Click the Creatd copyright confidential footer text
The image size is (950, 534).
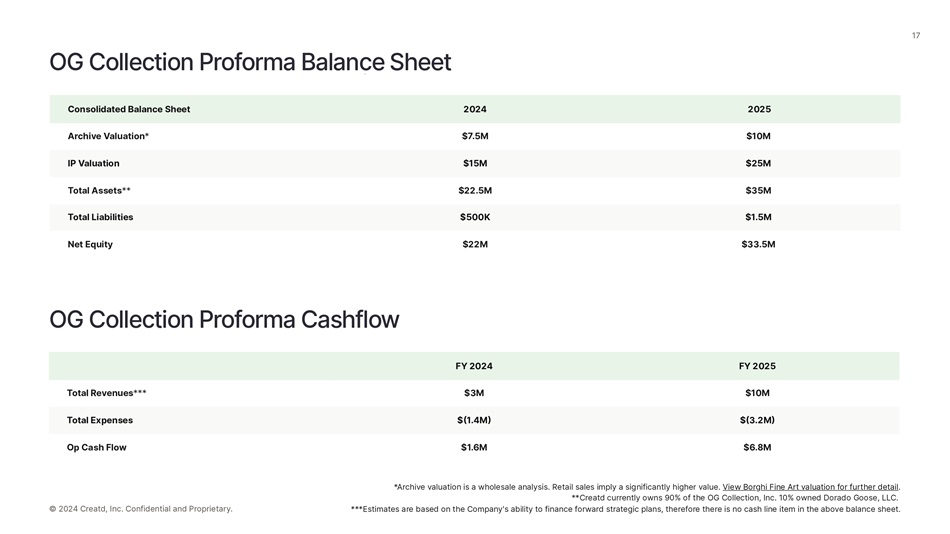click(x=141, y=509)
